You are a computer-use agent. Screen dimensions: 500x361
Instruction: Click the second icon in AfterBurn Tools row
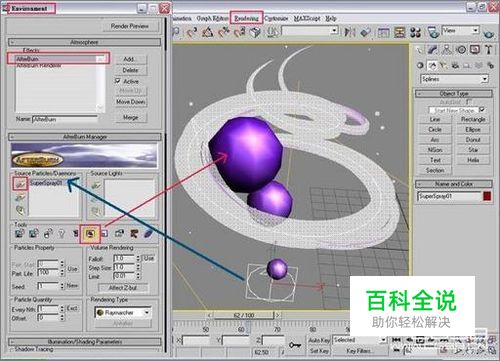click(x=34, y=234)
